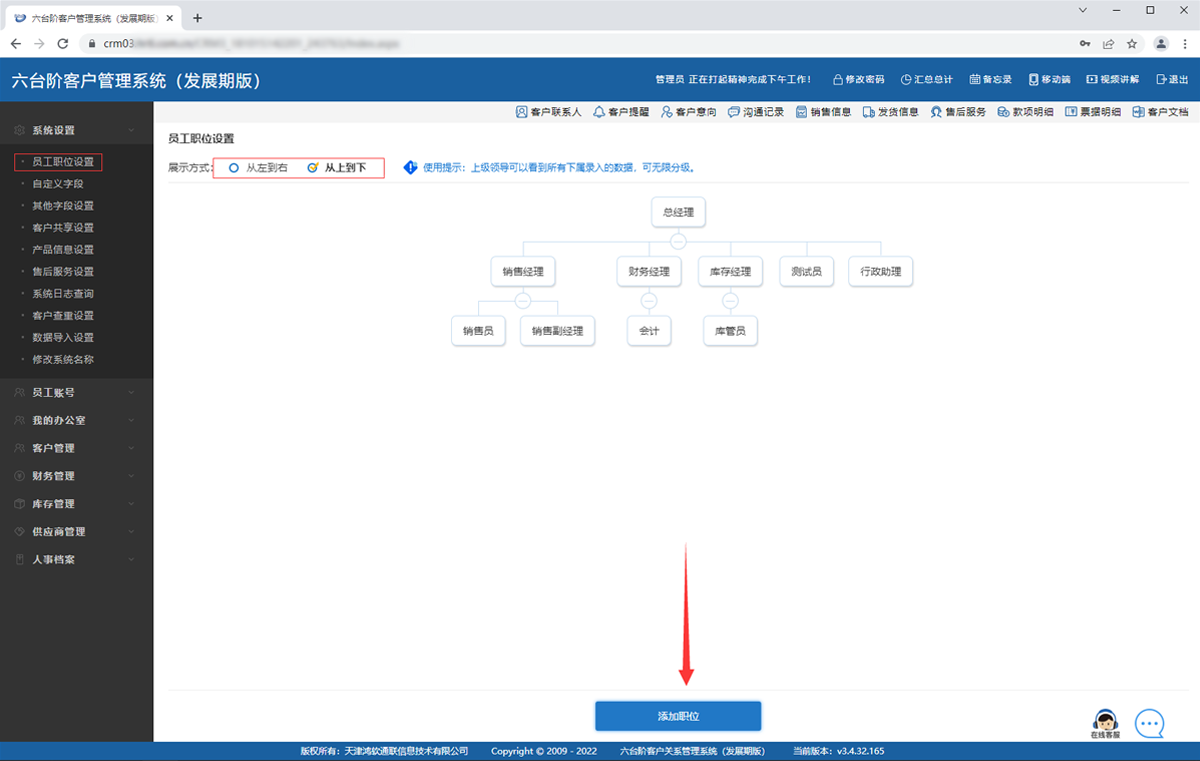Select the 销售经理 position node

tap(523, 271)
